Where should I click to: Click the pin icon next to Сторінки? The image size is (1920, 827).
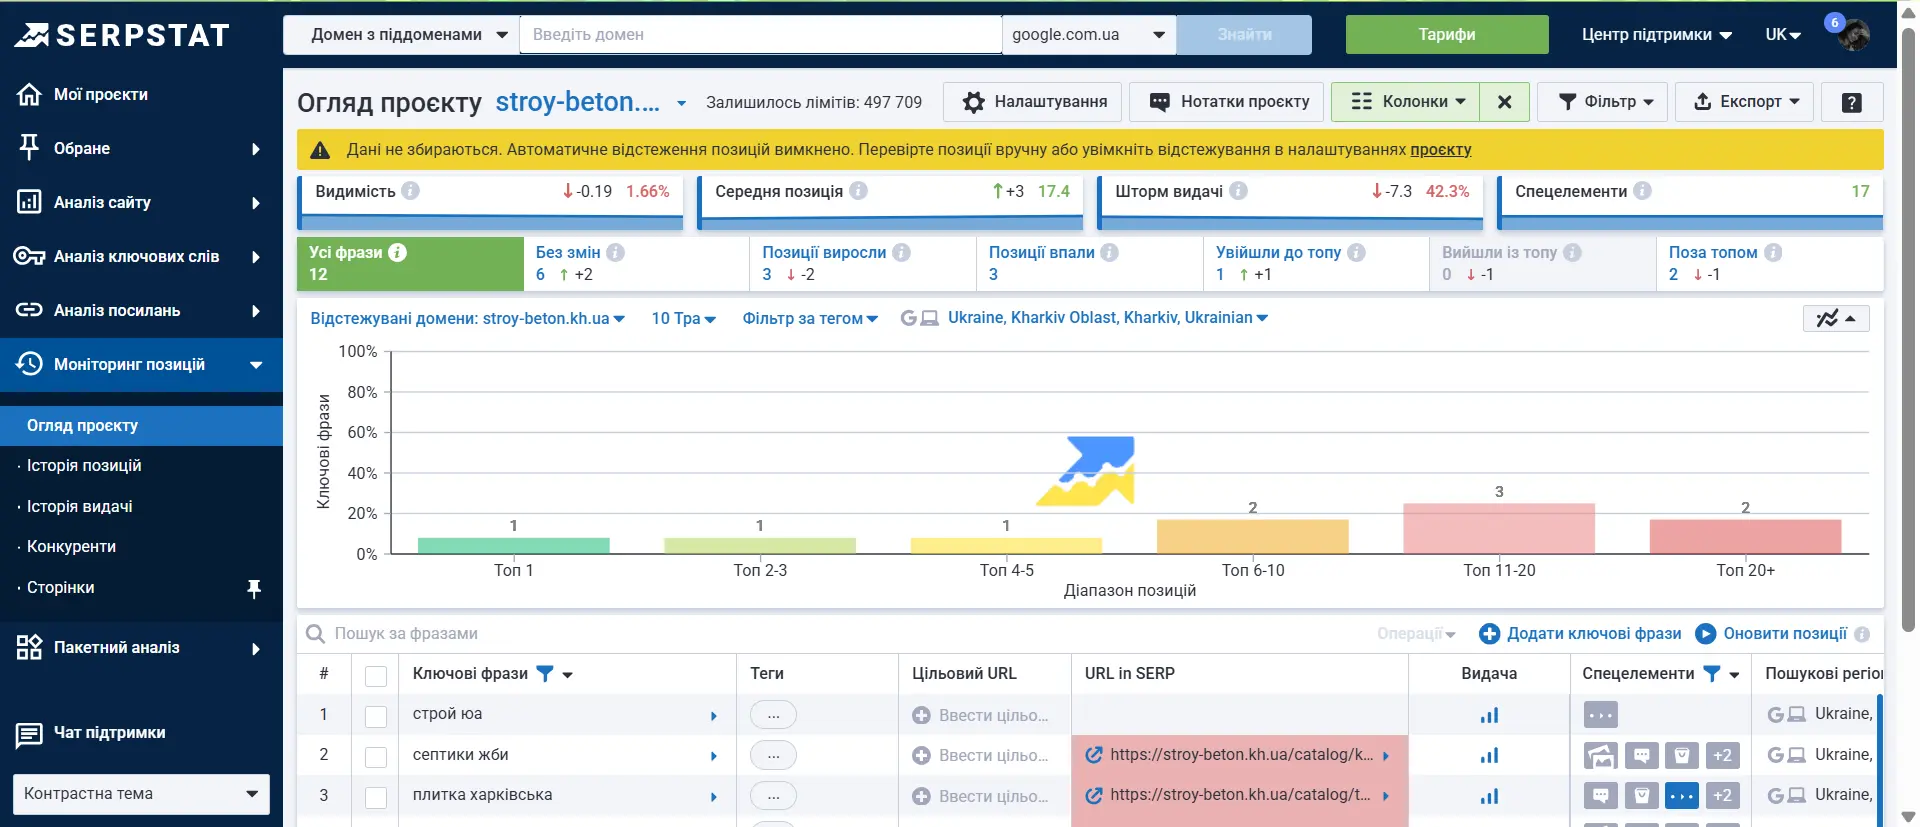(254, 588)
